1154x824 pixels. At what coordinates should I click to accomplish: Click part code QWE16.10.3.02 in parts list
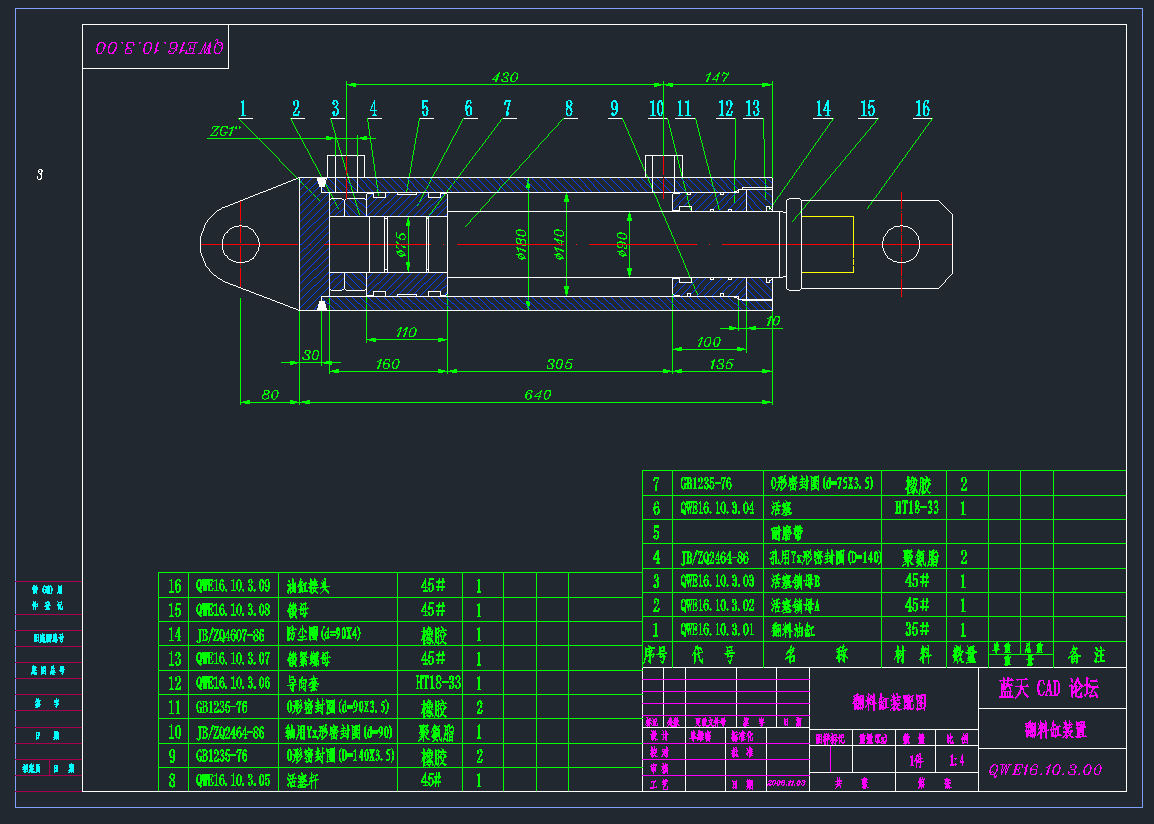pos(718,605)
